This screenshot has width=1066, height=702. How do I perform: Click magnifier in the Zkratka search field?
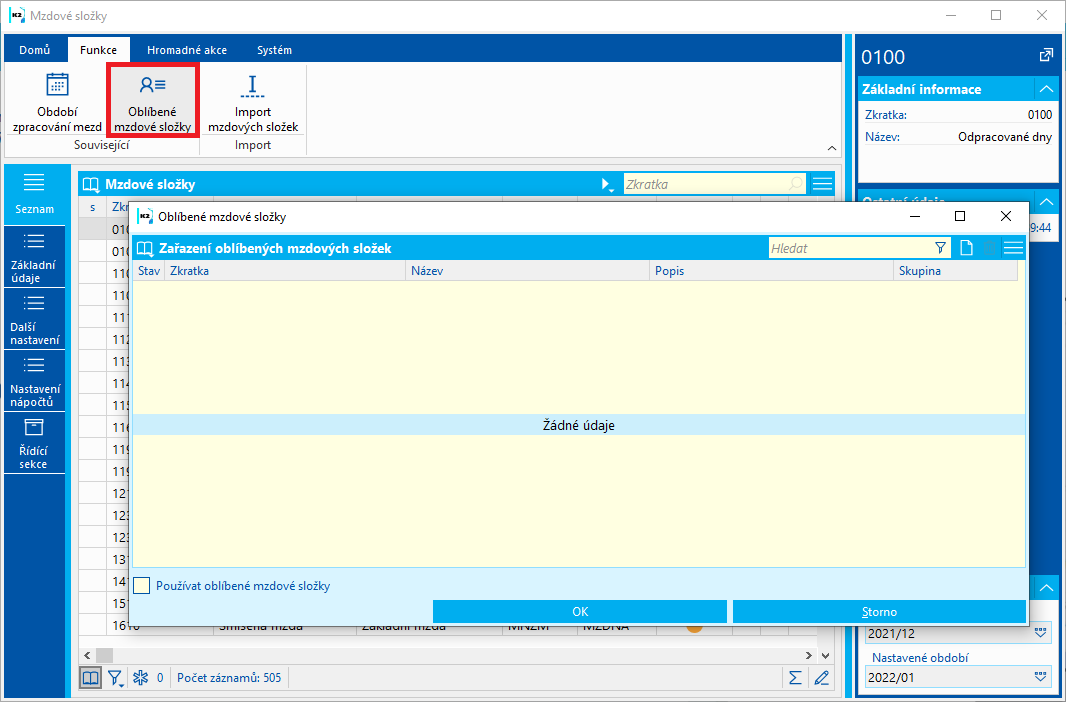click(x=795, y=183)
